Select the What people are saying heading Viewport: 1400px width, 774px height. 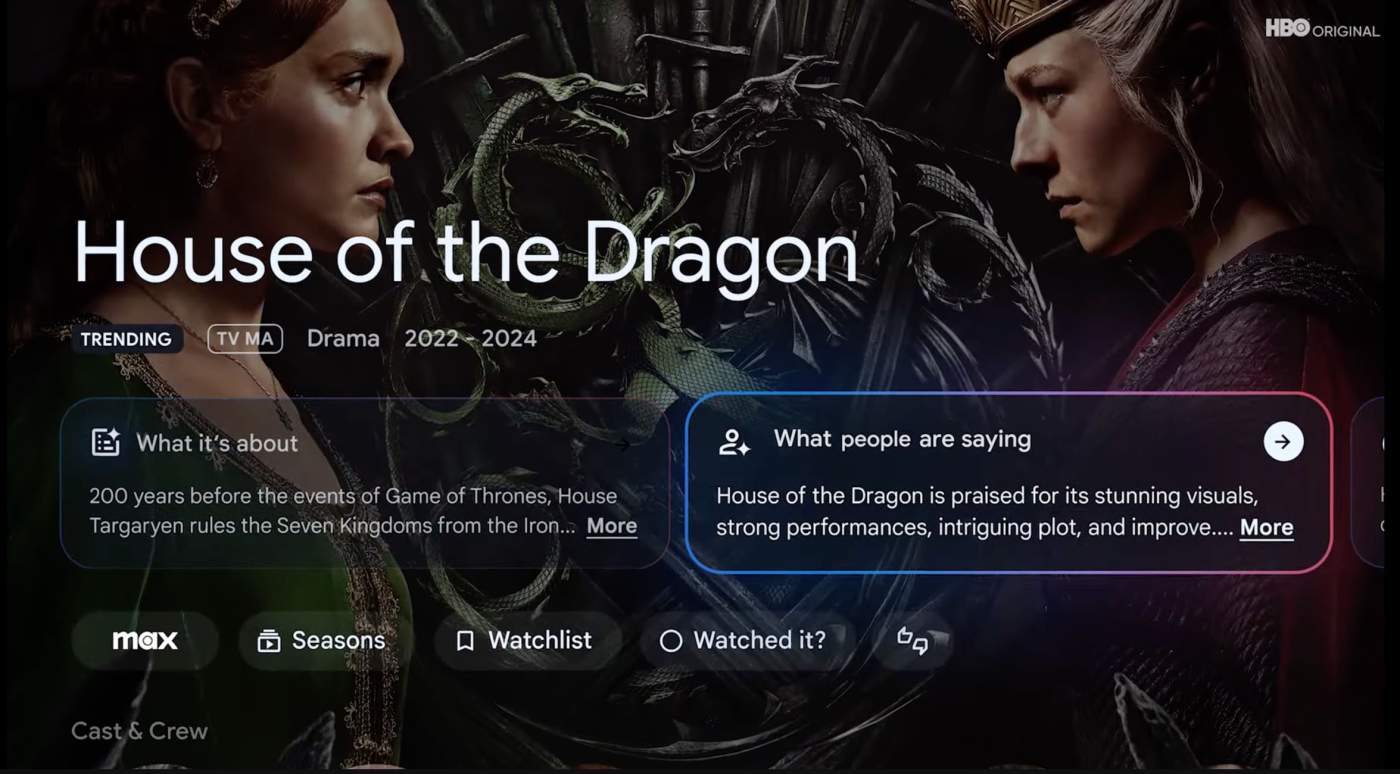point(902,439)
